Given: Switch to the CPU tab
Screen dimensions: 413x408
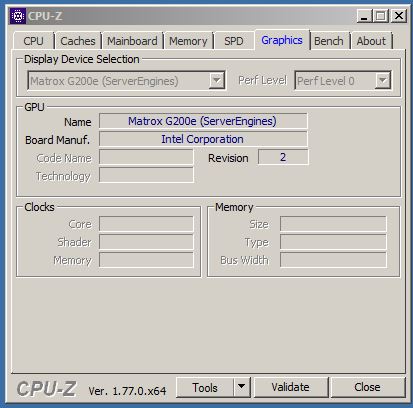Looking at the screenshot, I should pos(33,41).
